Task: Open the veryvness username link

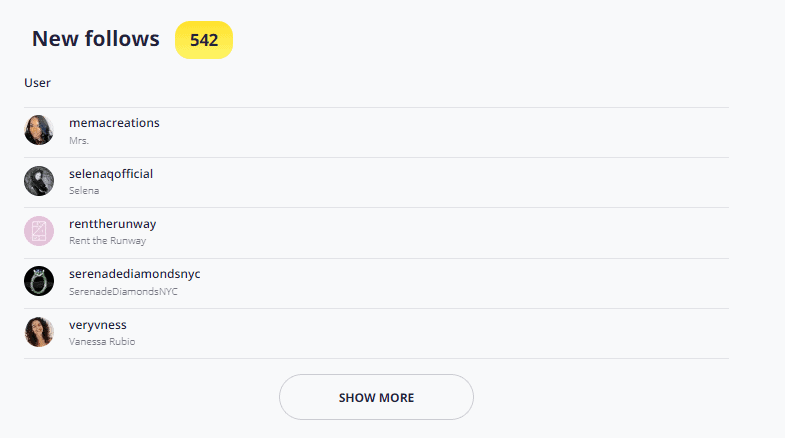Action: (98, 325)
